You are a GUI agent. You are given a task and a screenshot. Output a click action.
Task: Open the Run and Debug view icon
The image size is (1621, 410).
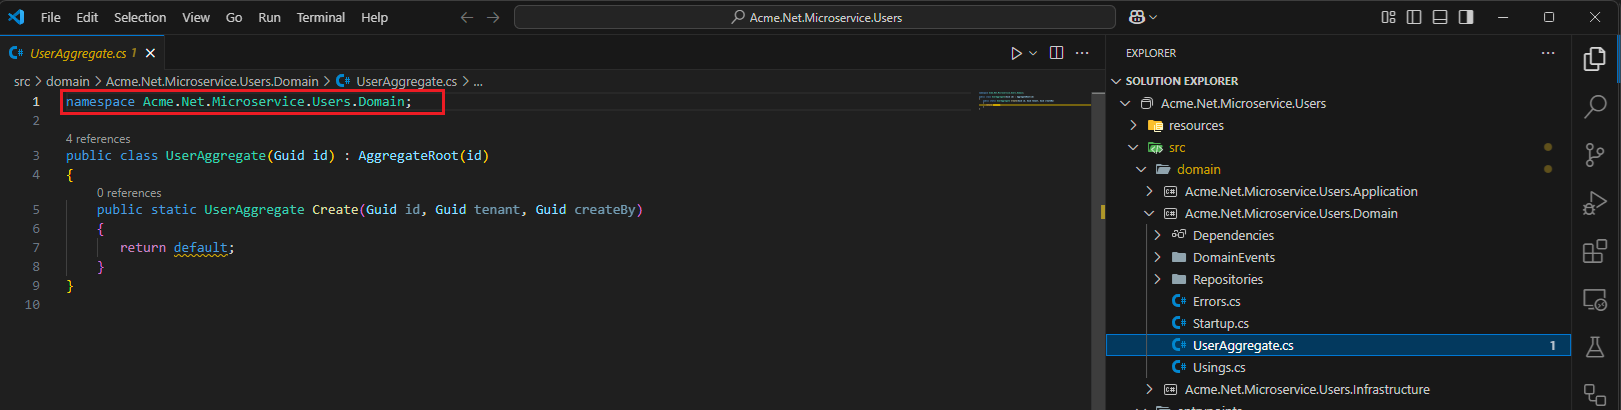coord(1595,203)
